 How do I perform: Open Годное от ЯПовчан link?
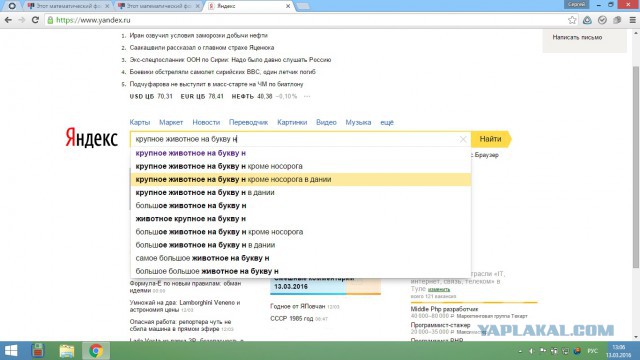click(298, 306)
